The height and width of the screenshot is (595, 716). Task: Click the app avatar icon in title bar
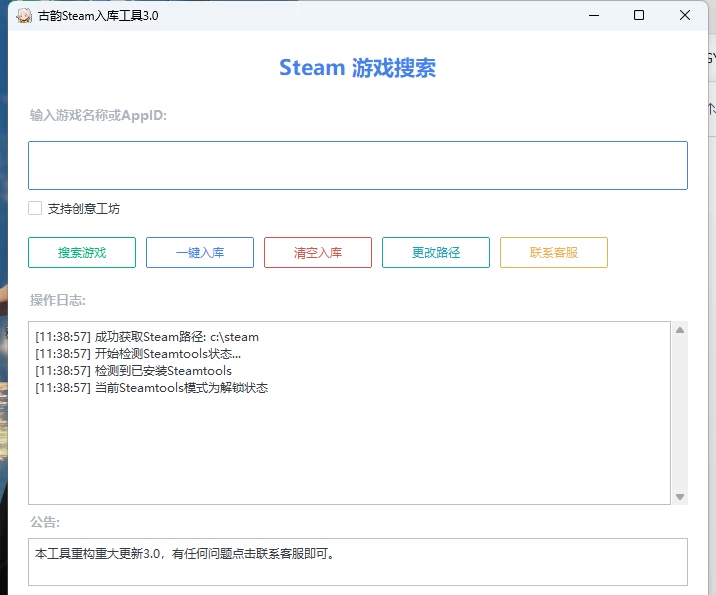click(24, 16)
